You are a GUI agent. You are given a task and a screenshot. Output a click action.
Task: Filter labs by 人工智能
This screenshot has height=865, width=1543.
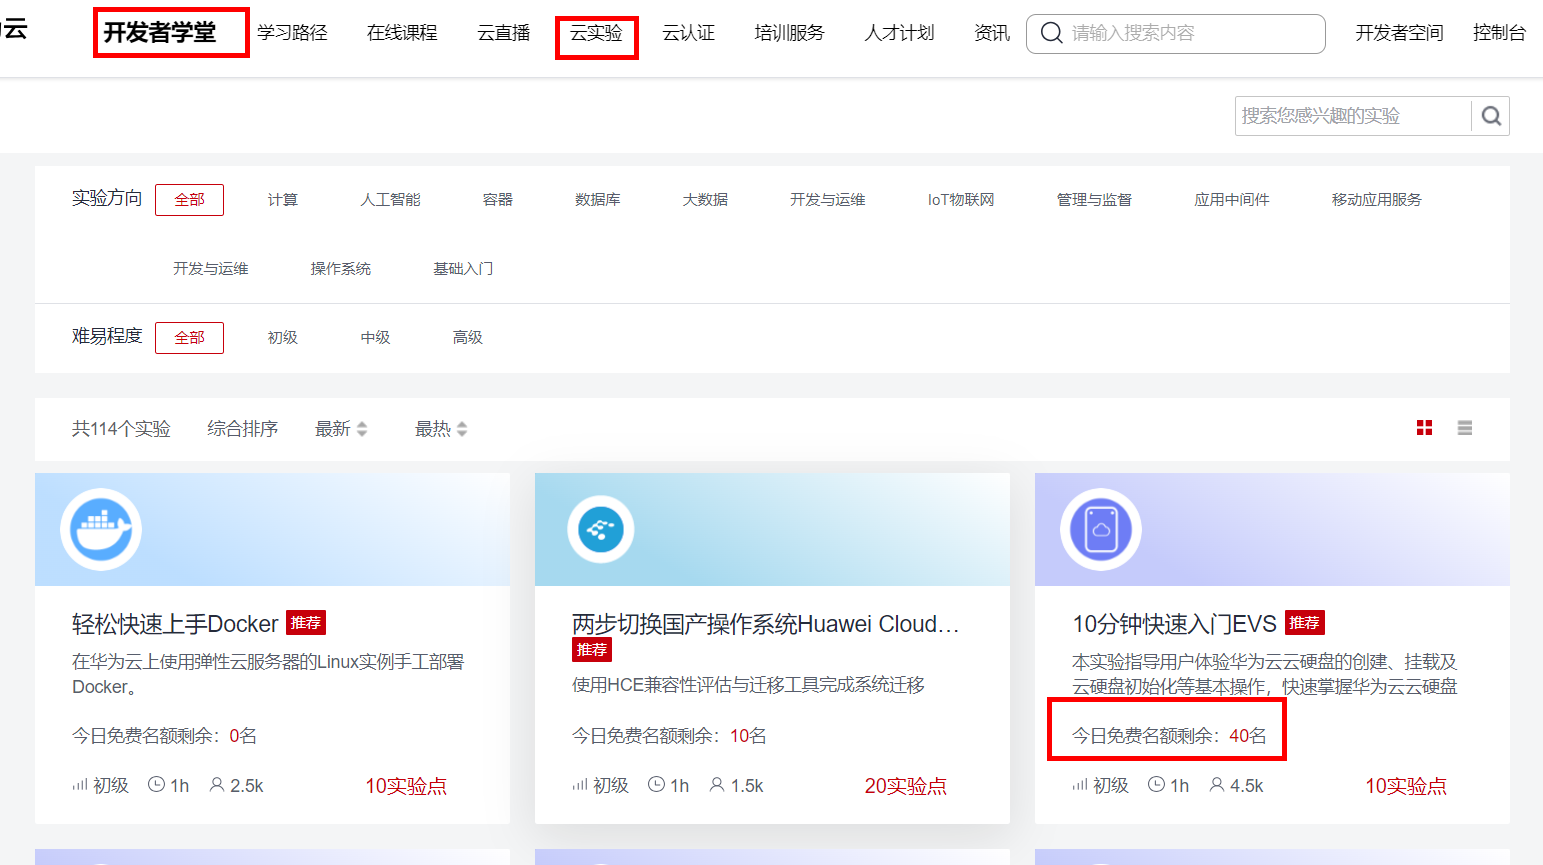pyautogui.click(x=391, y=200)
